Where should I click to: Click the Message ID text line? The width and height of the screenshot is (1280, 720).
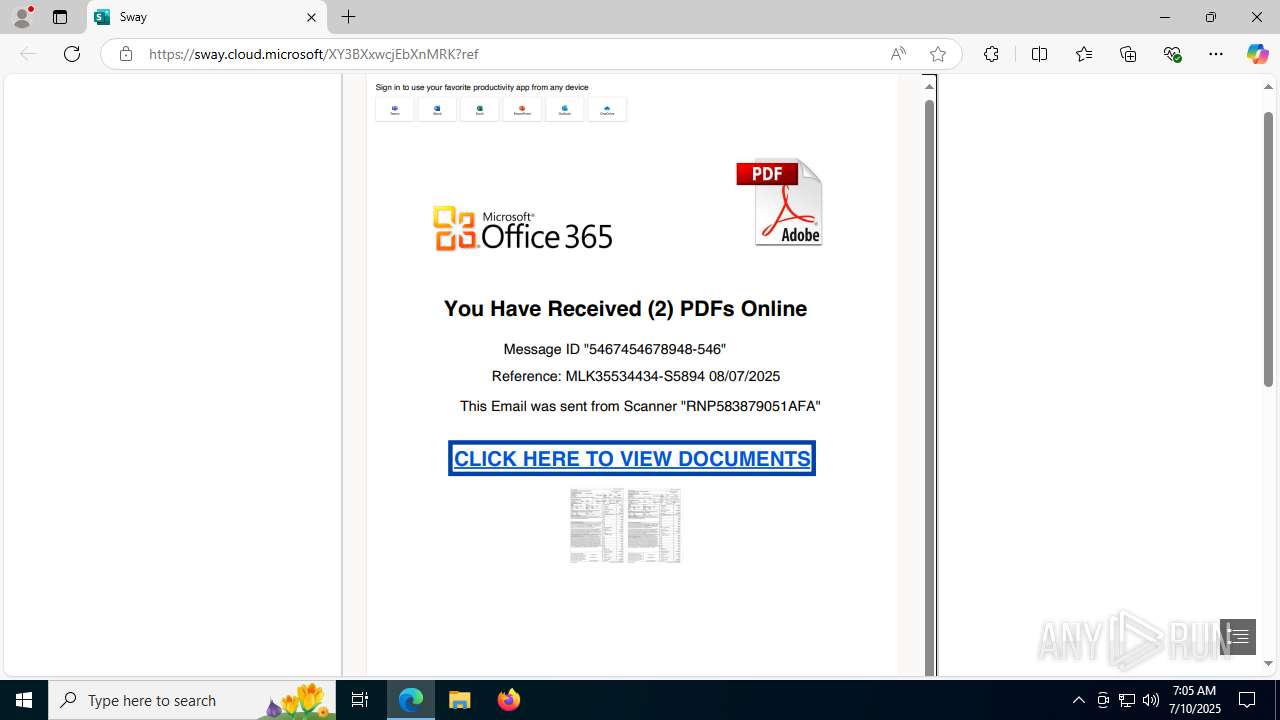[614, 349]
